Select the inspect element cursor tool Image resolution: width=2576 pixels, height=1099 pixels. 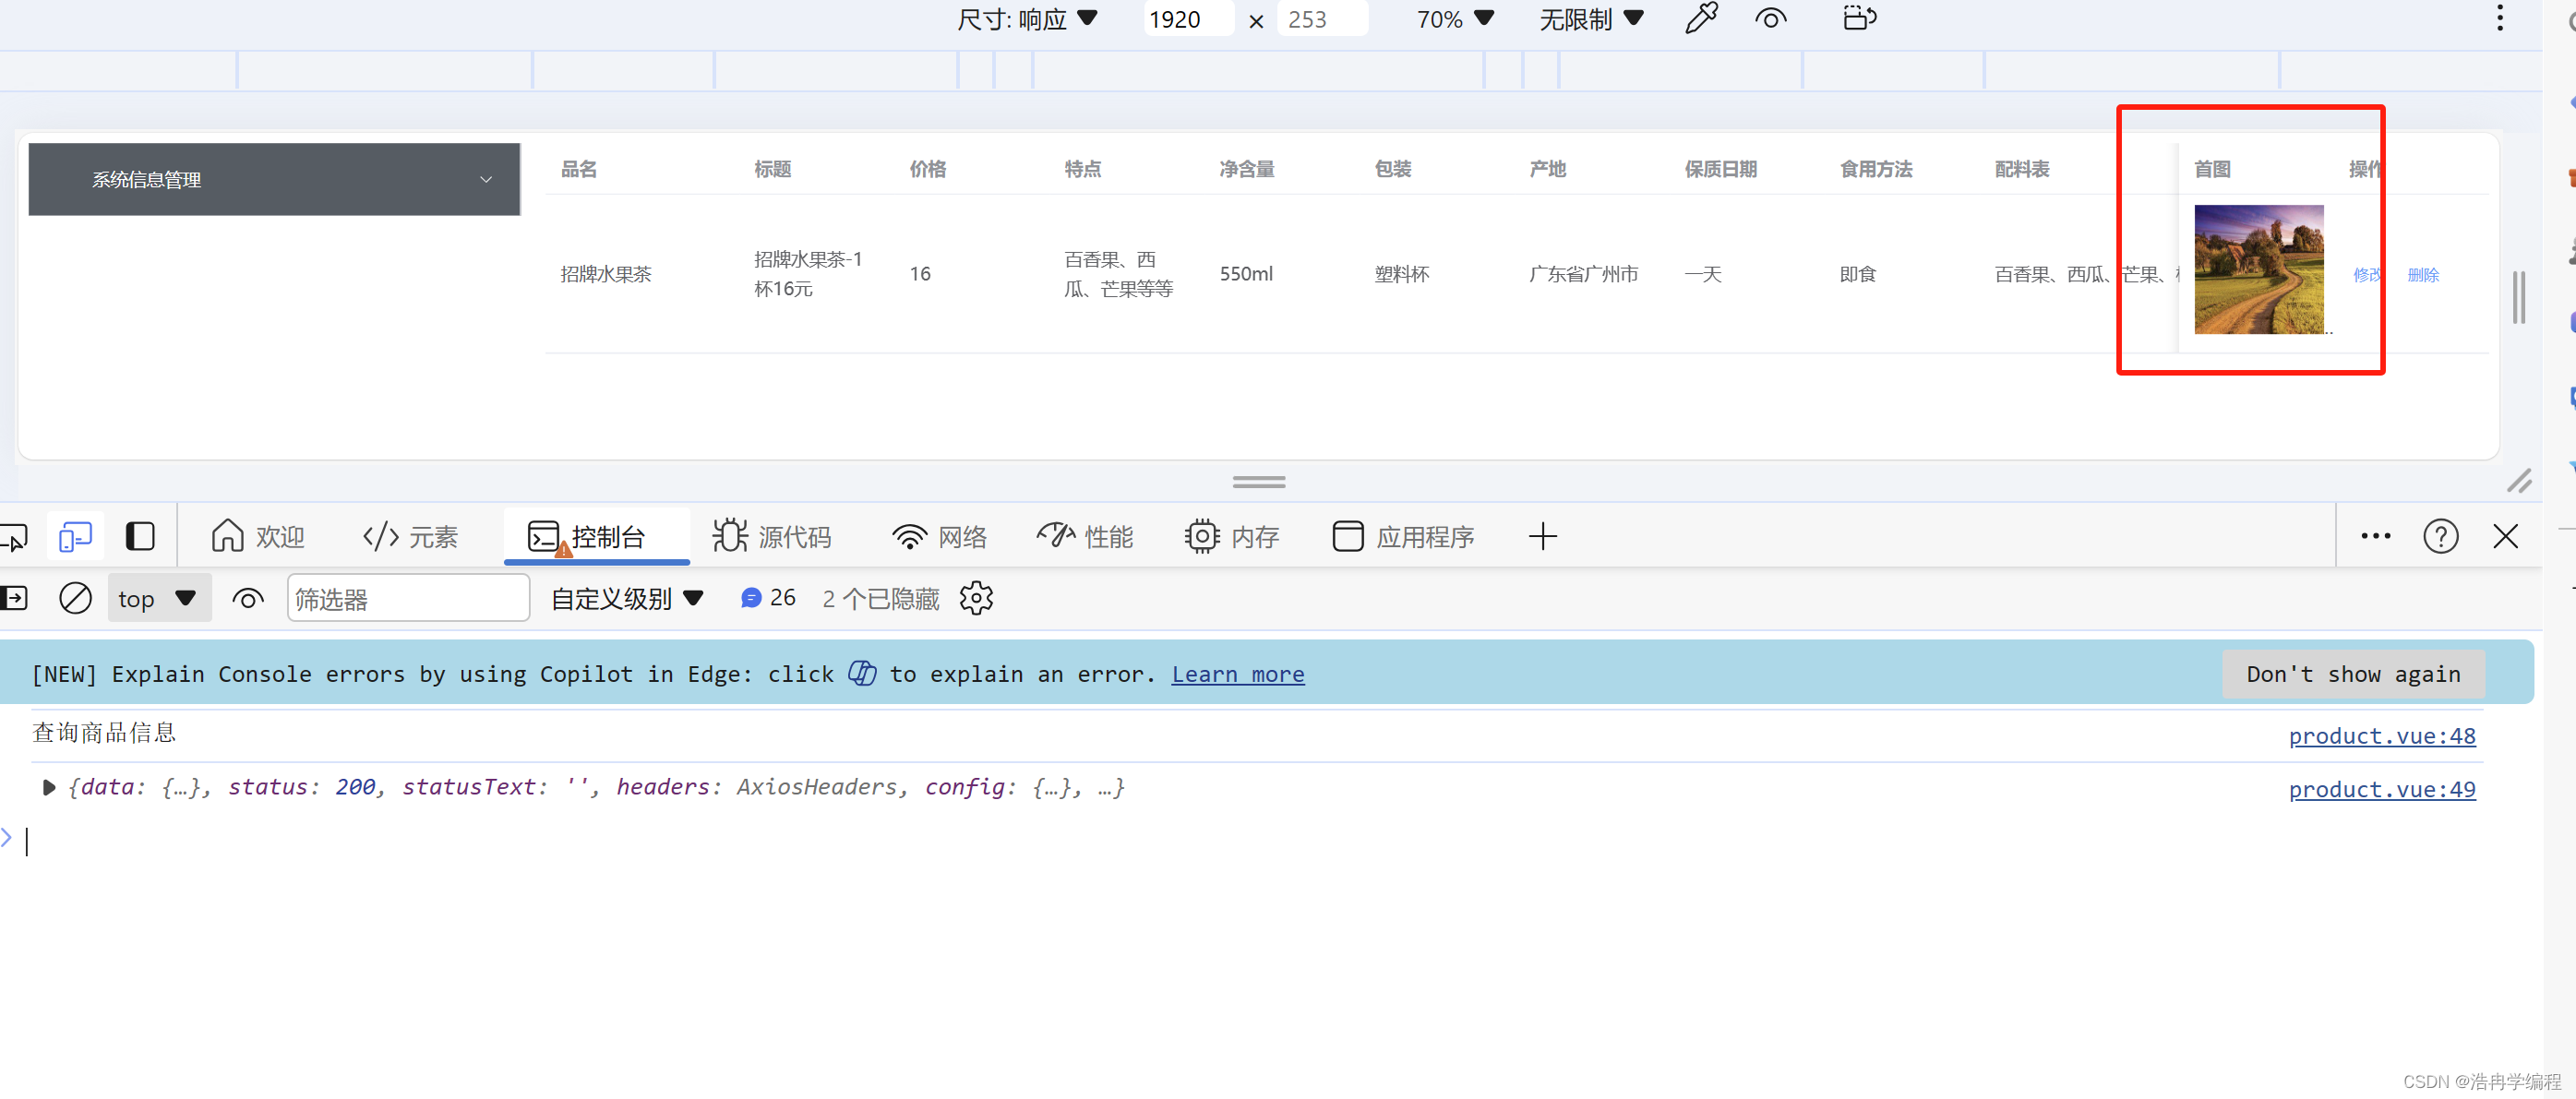(14, 536)
